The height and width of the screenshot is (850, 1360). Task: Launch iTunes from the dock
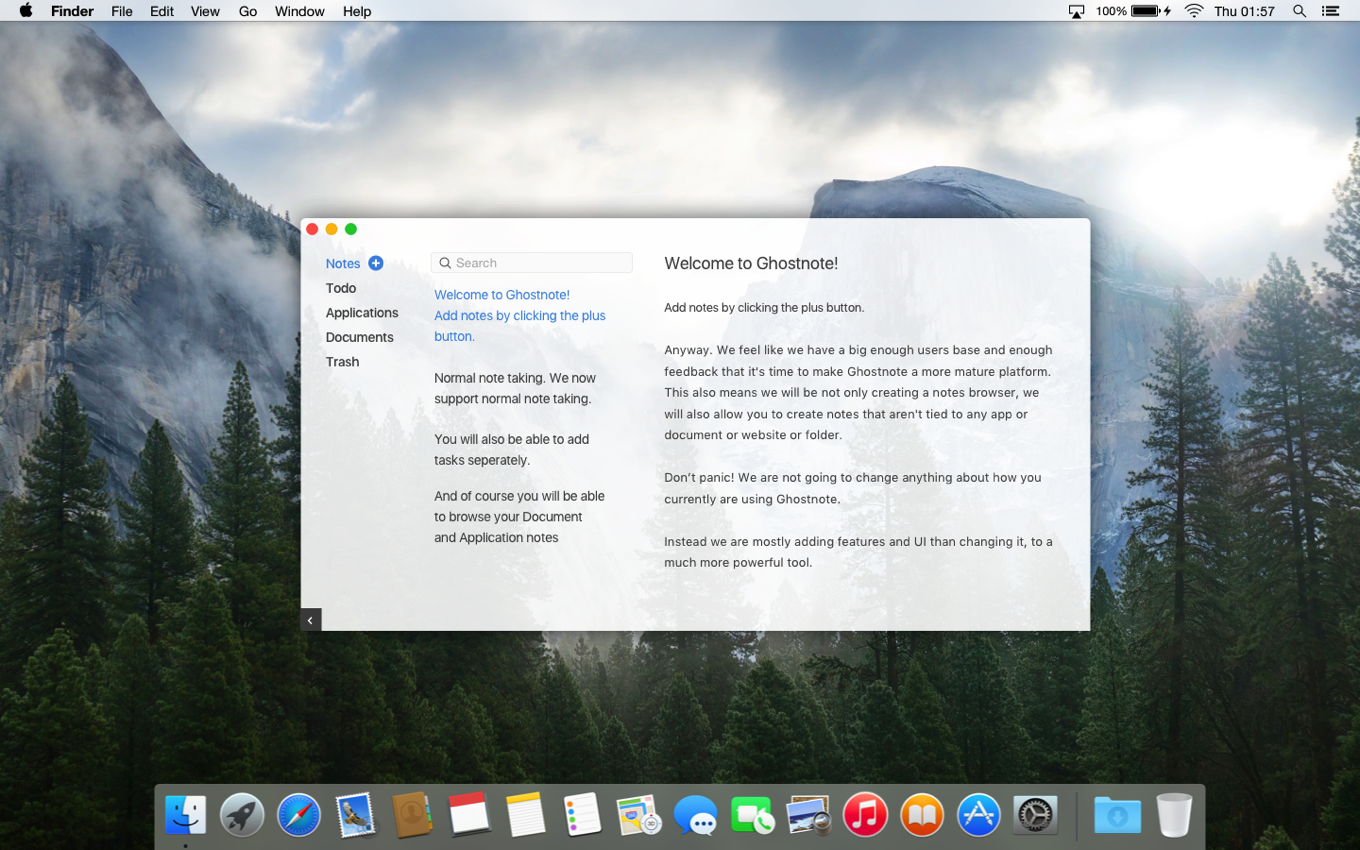coord(865,815)
